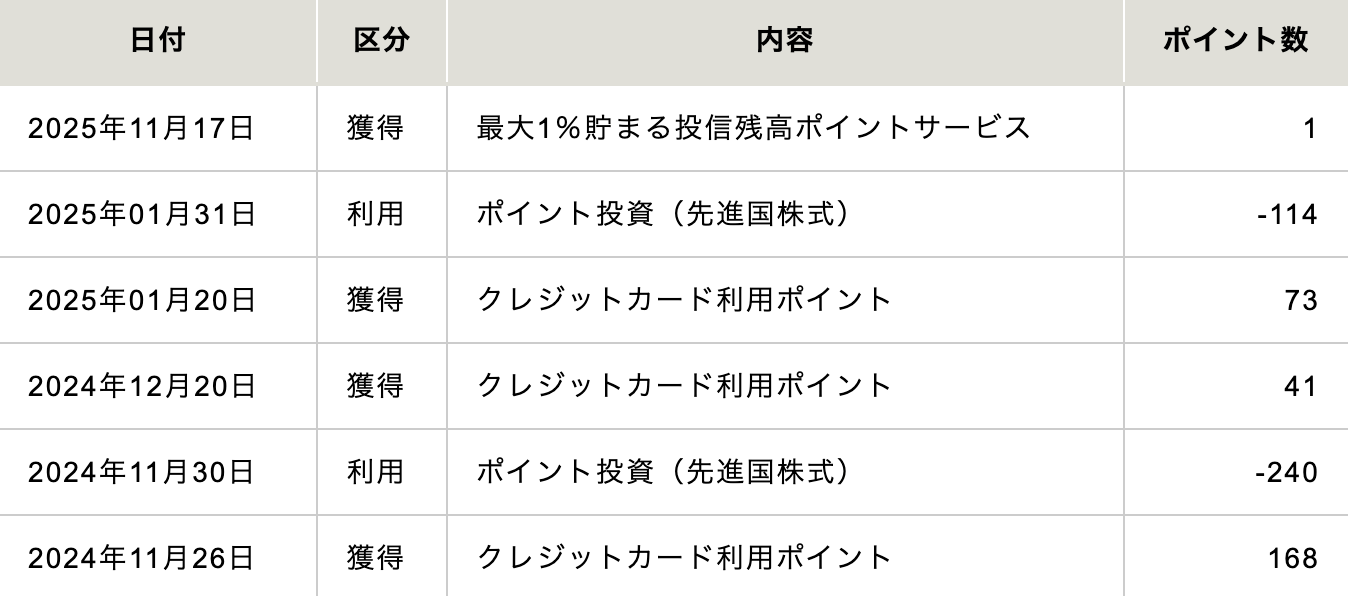The height and width of the screenshot is (596, 1348).
Task: Click クレジットカード利用ポイント in 2024年12月20日 row
Action: 684,386
